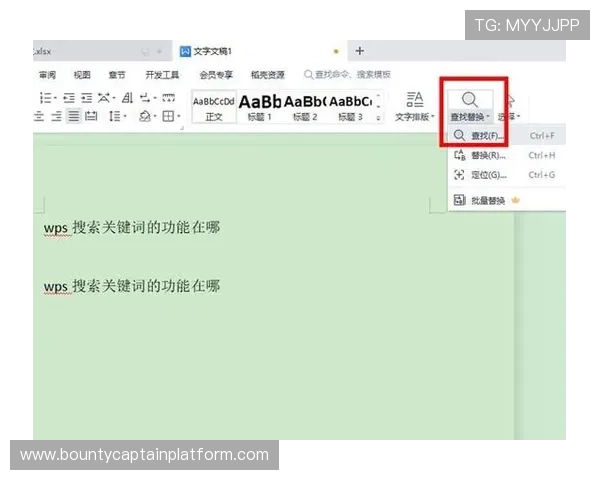This screenshot has width=600, height=480.
Task: Click the show paragraph marks icon
Action: coord(145,98)
